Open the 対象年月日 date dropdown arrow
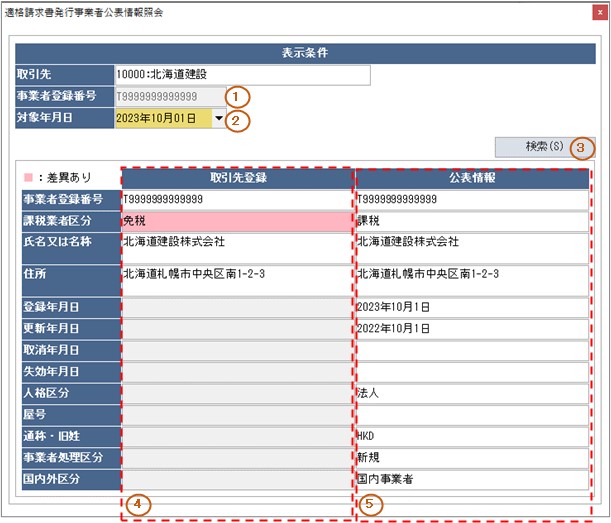 [219, 118]
